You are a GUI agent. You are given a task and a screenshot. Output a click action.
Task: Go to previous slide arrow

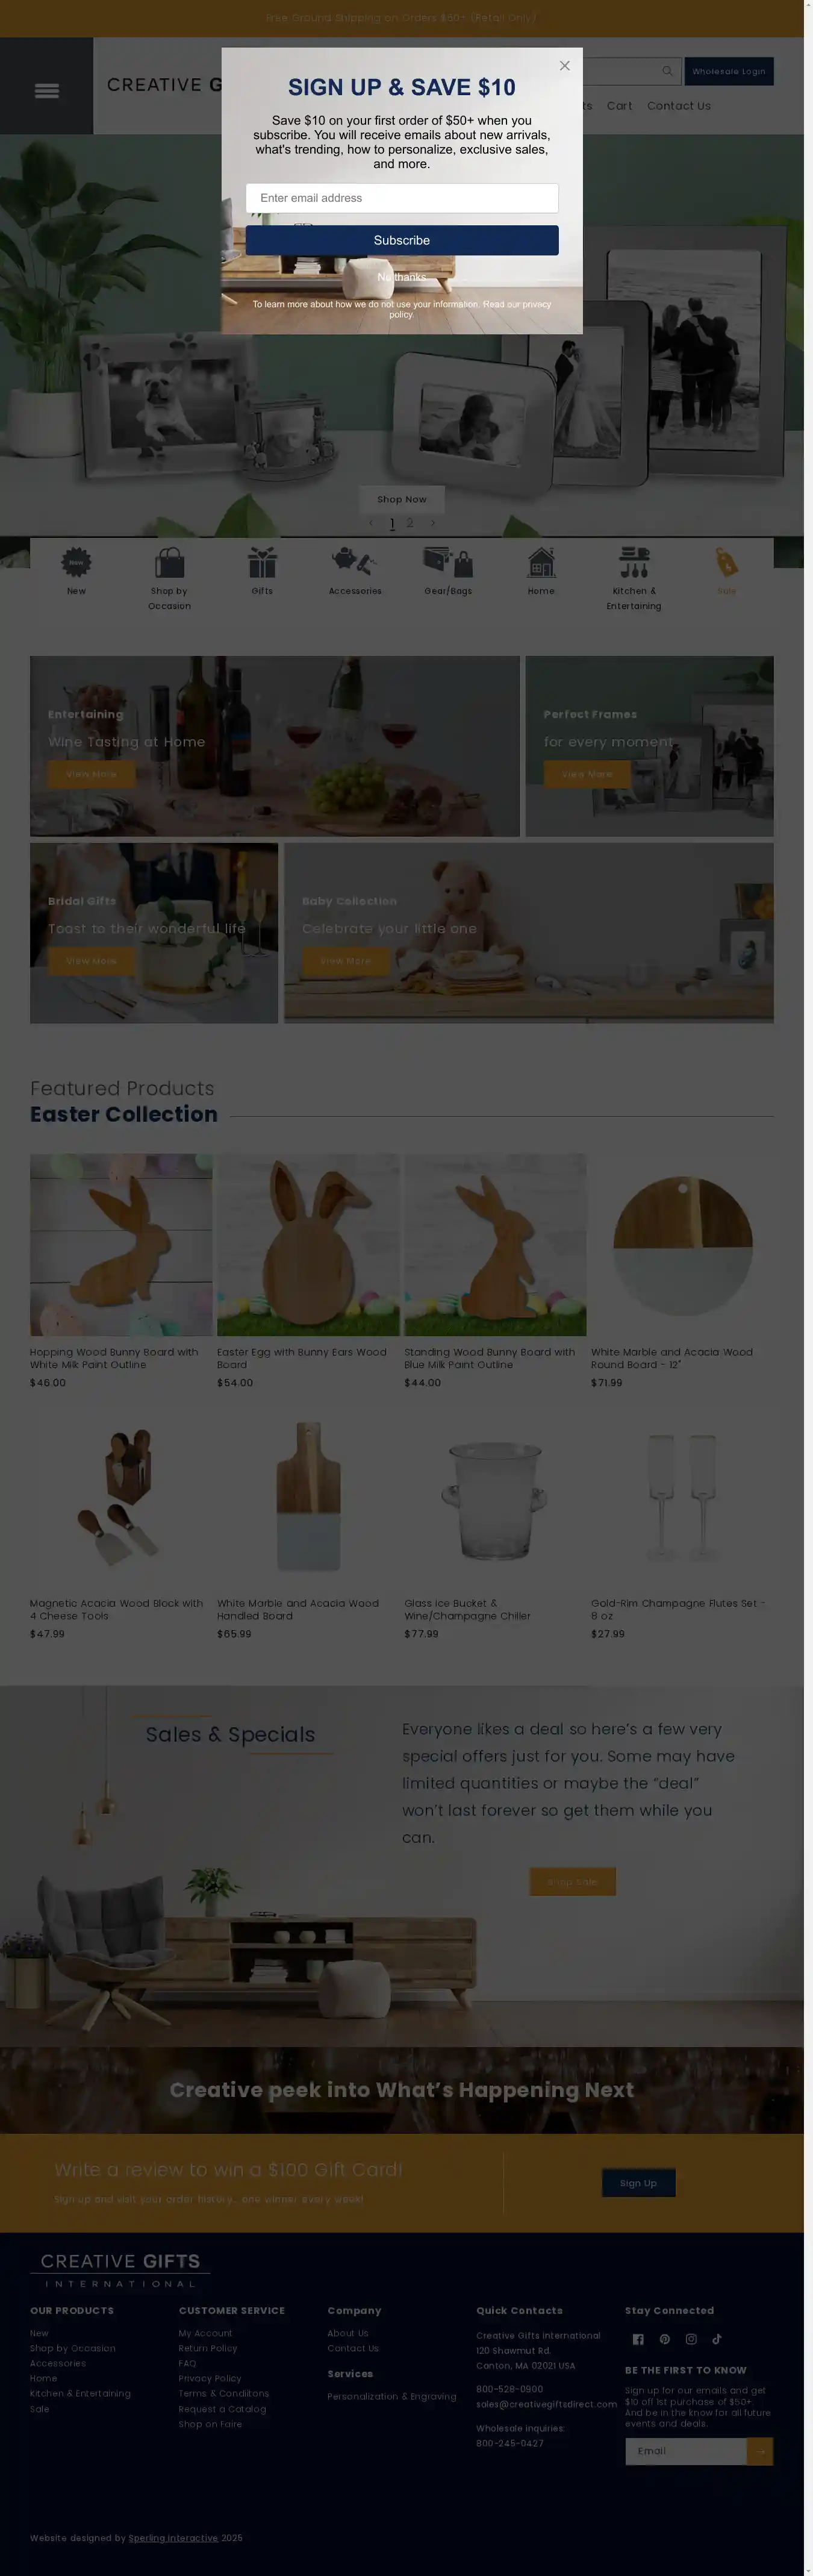pos(371,523)
